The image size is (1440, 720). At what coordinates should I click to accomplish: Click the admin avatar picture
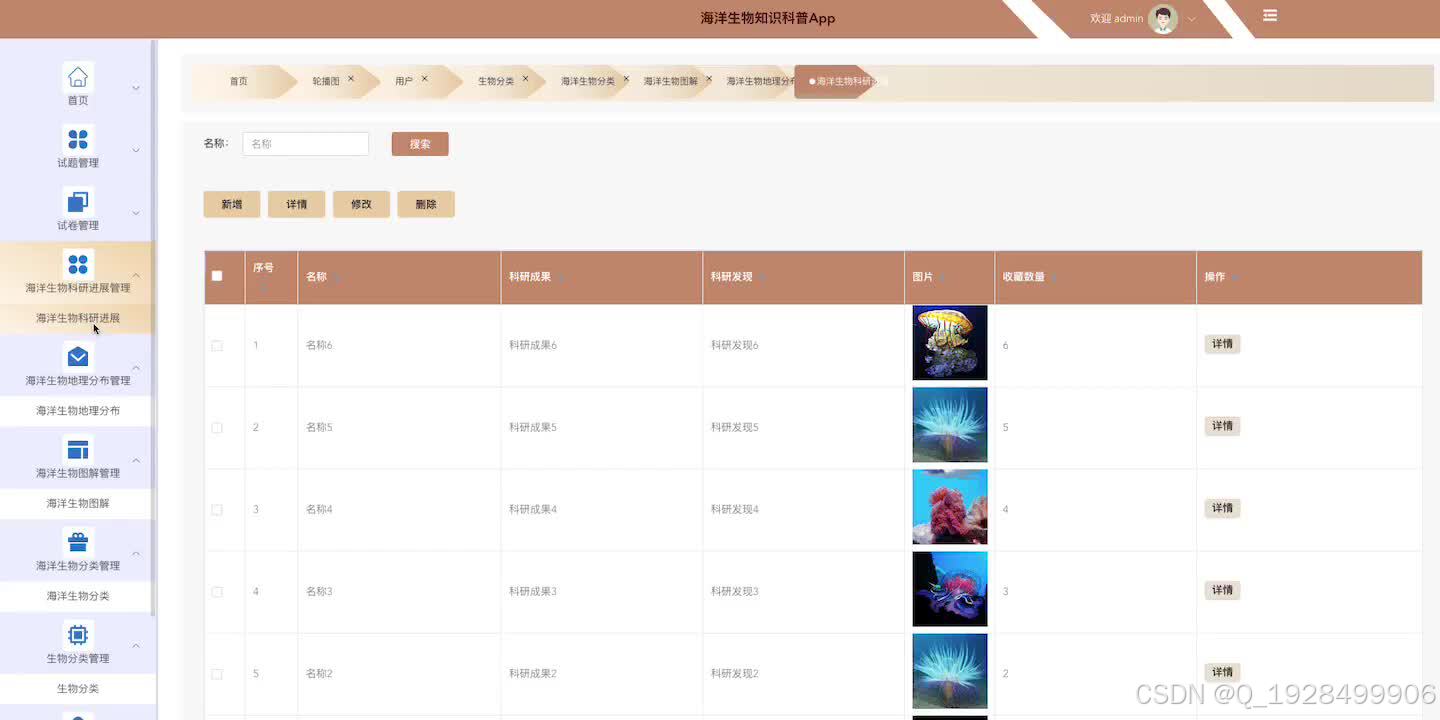tap(1163, 19)
